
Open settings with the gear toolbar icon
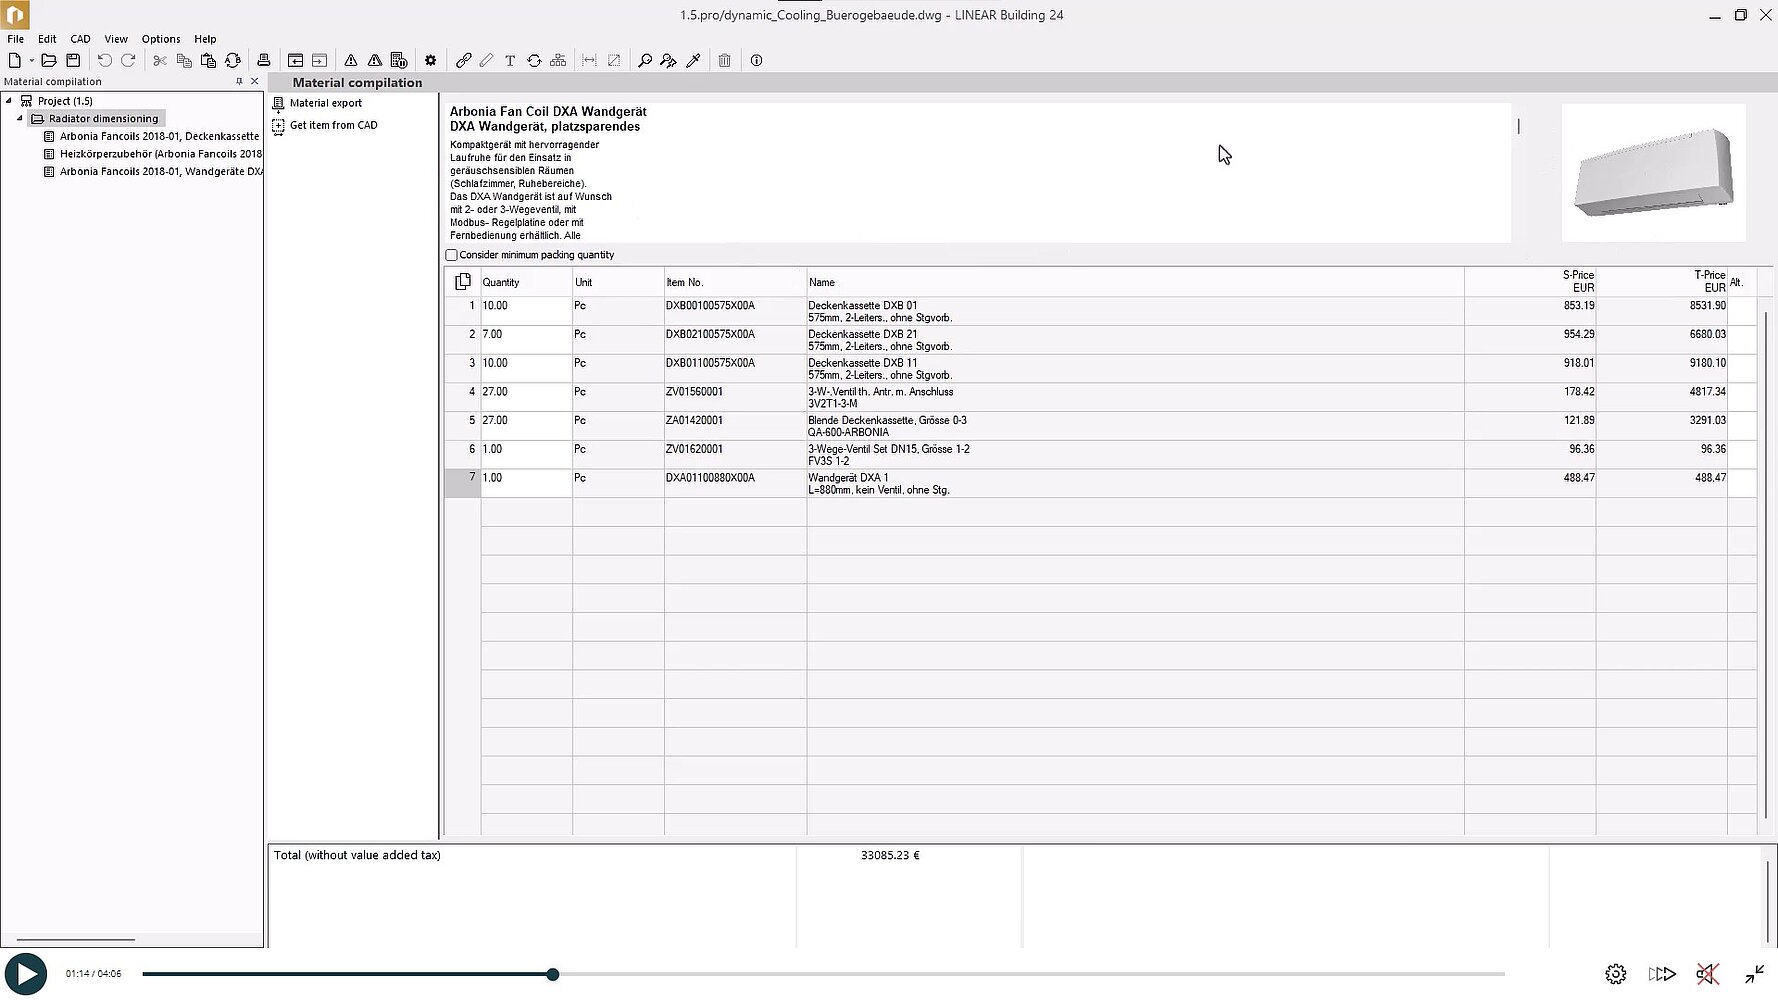click(431, 61)
